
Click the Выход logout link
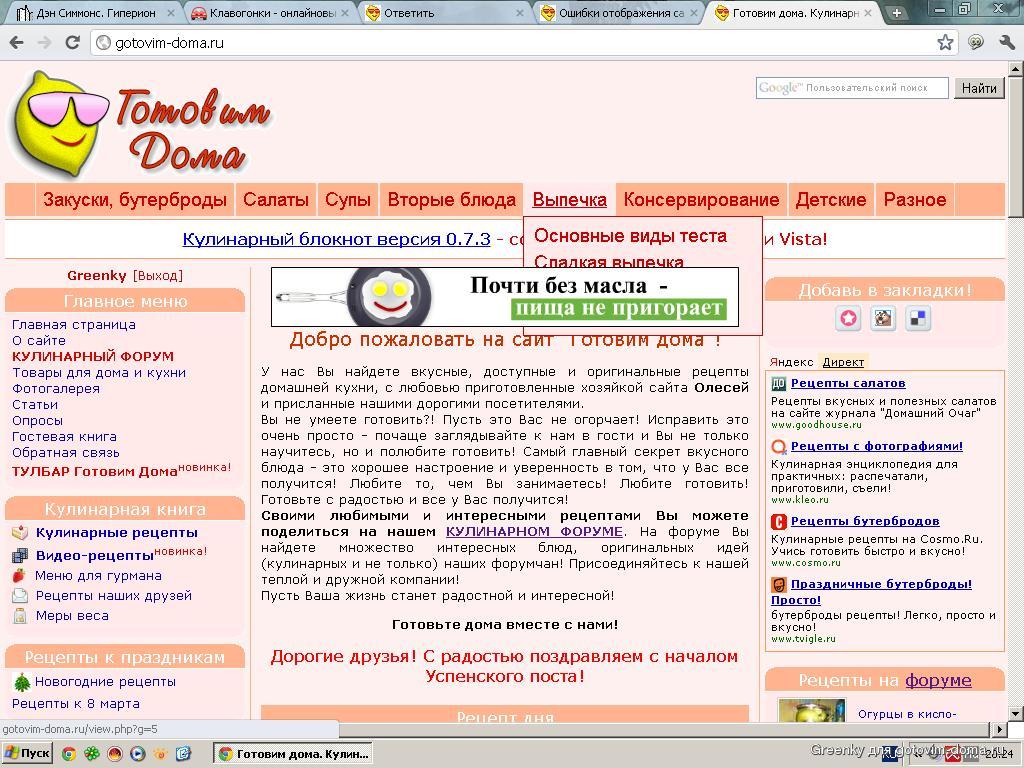[x=157, y=276]
